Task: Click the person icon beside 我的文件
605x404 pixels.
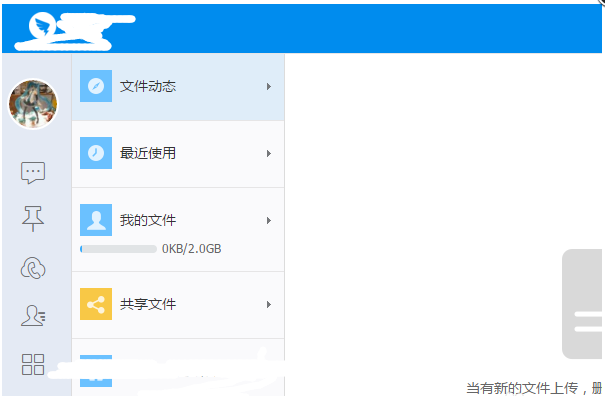Action: pos(96,220)
